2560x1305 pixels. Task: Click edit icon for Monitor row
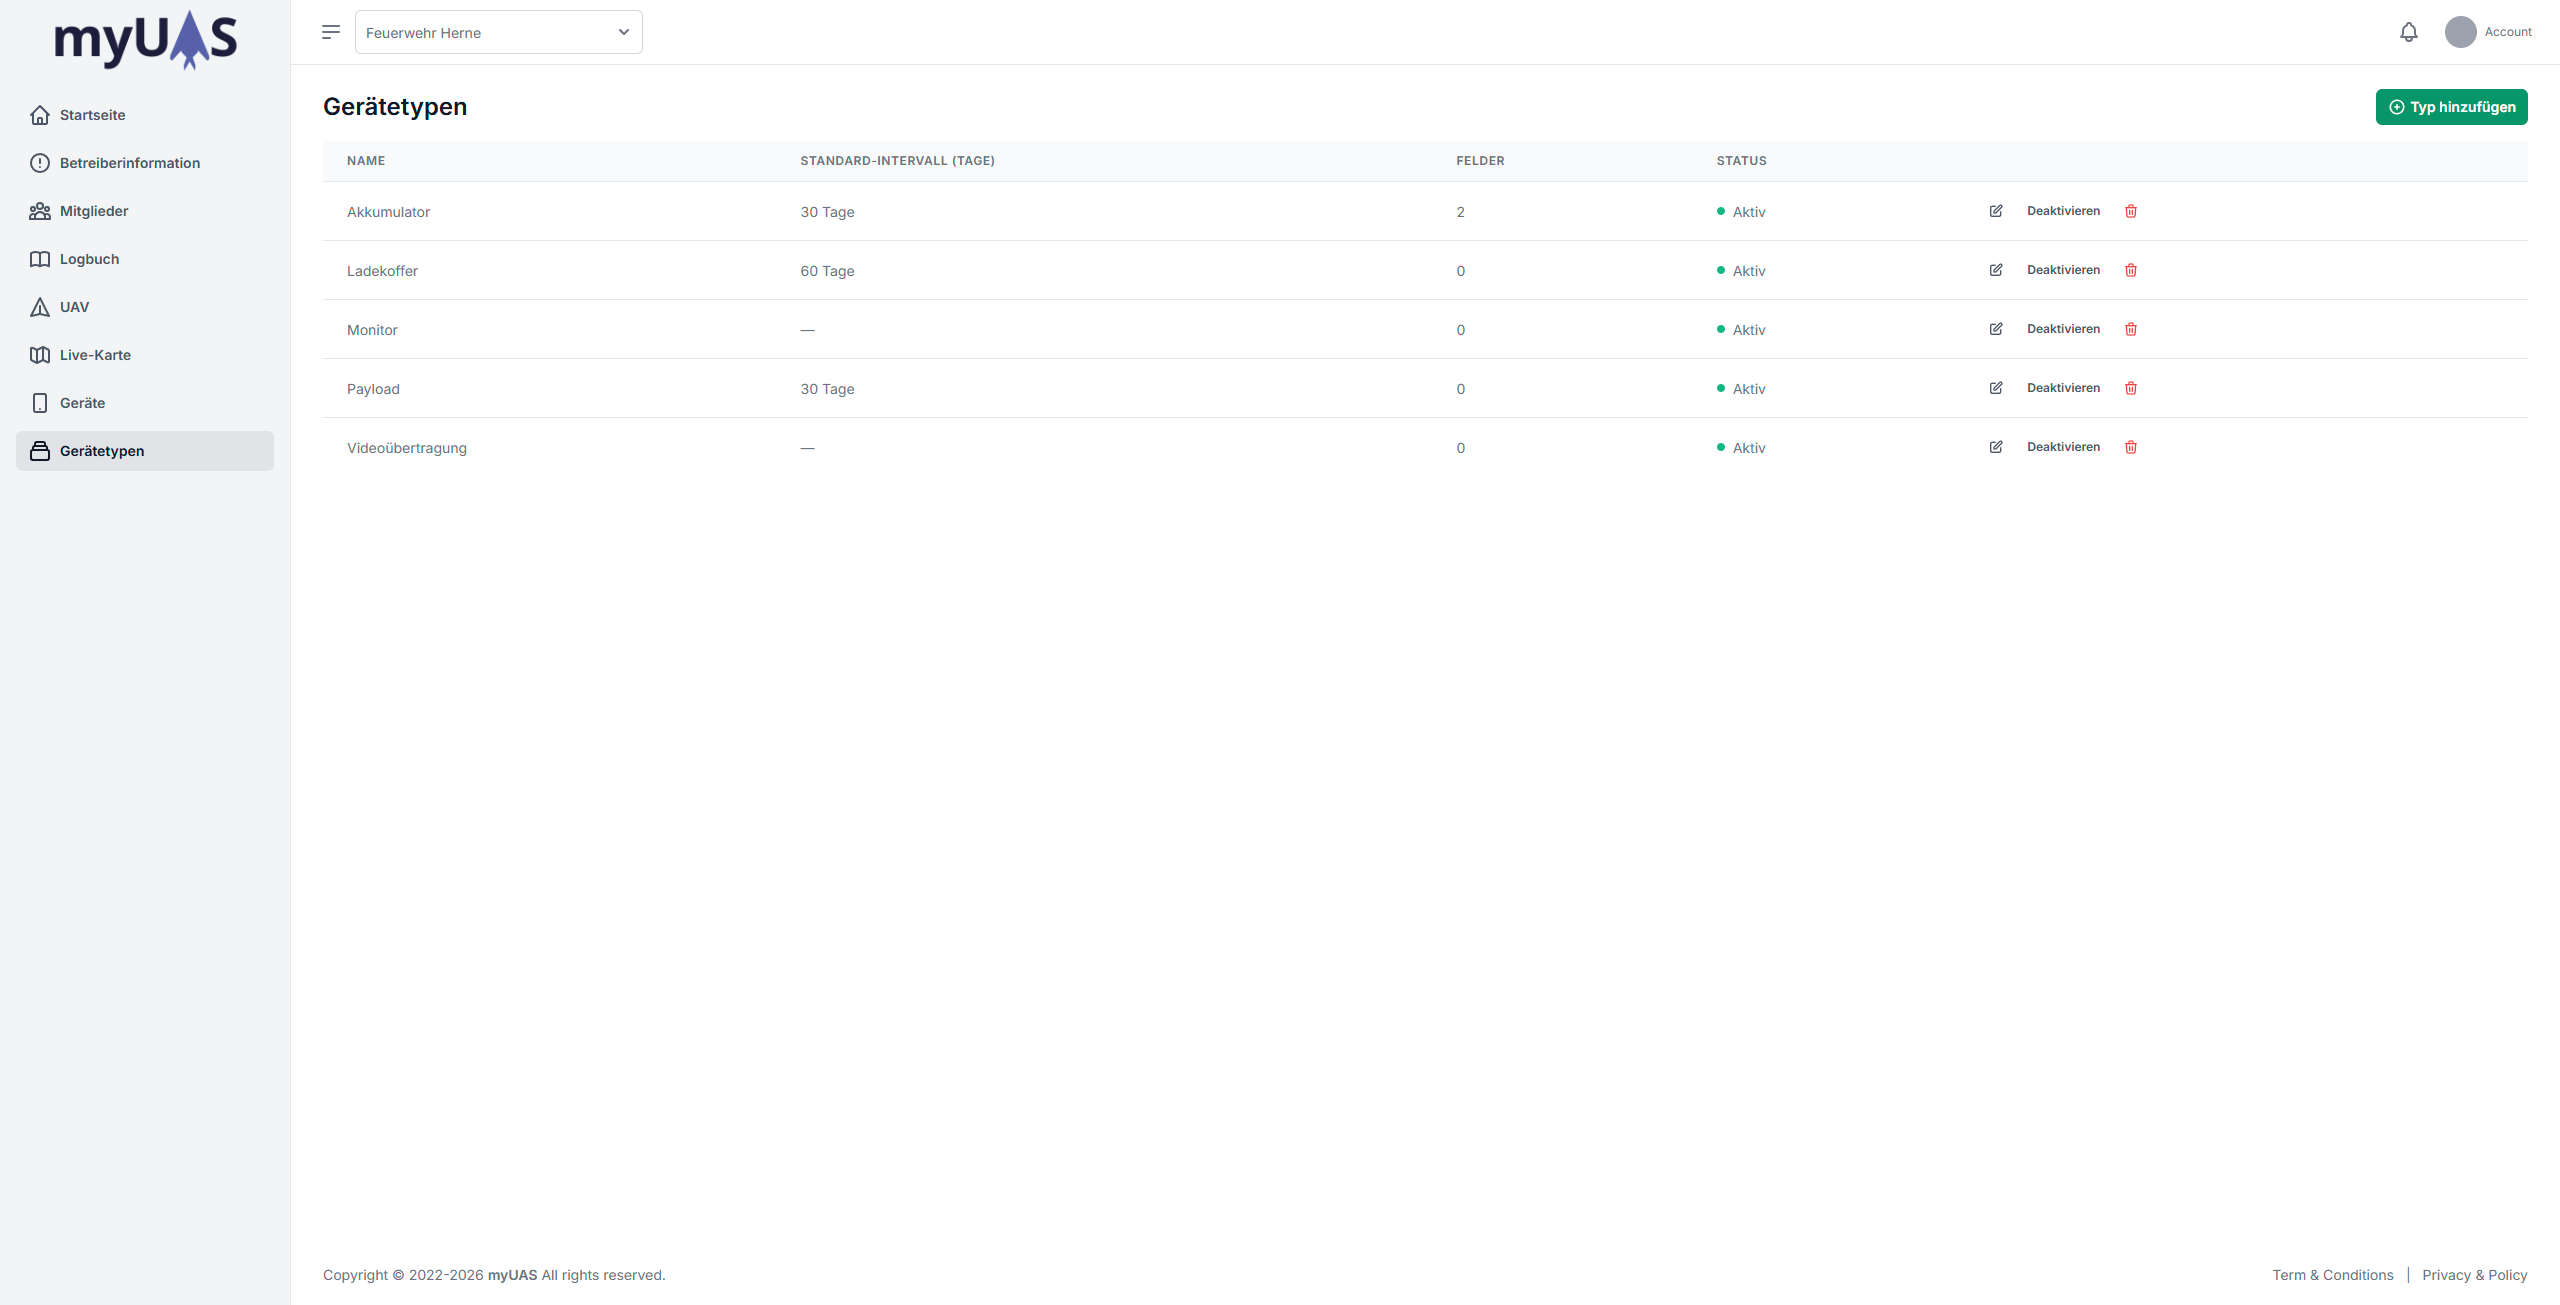pos(1996,329)
